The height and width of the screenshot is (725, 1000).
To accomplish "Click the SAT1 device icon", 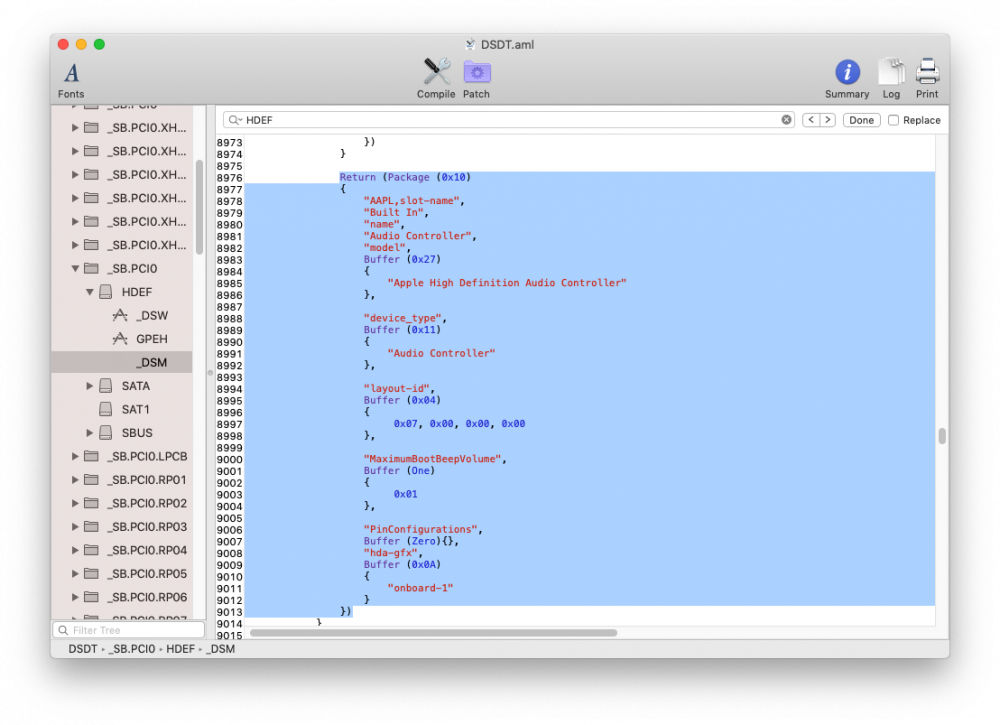I will tap(106, 409).
